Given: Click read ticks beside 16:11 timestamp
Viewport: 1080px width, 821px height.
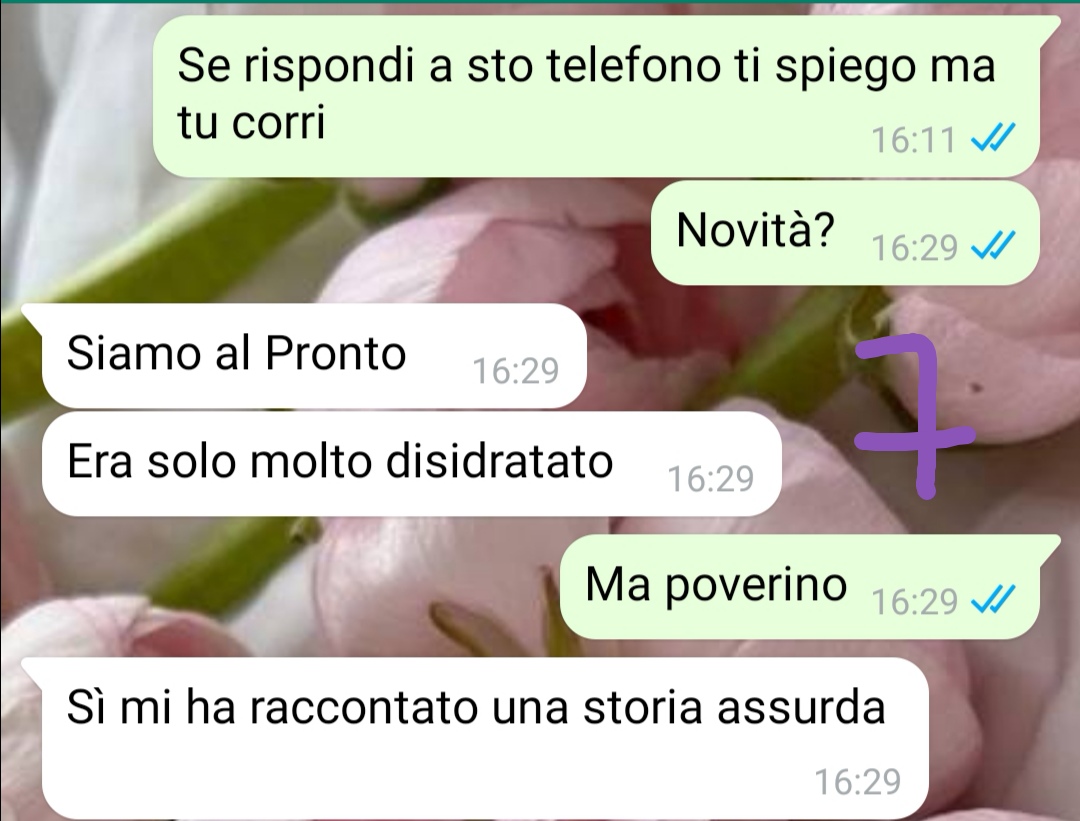Looking at the screenshot, I should click(x=993, y=138).
